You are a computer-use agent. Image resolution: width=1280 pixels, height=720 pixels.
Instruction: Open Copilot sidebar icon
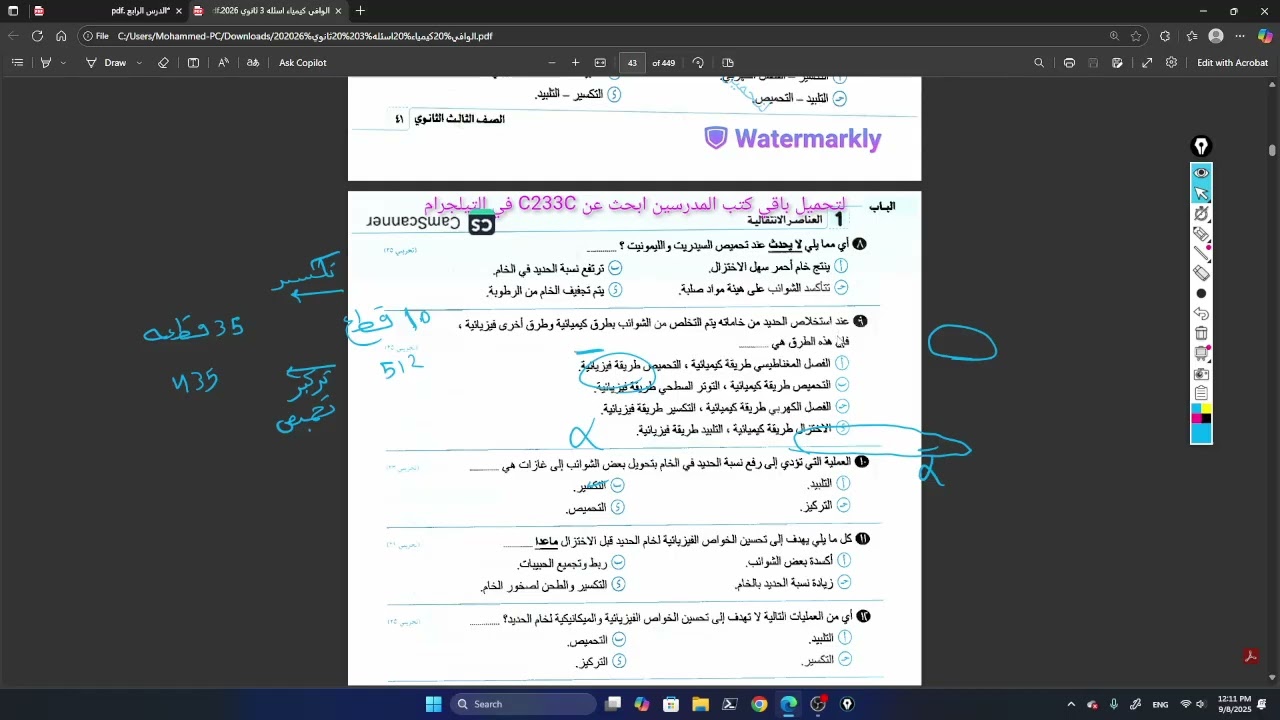point(1265,36)
